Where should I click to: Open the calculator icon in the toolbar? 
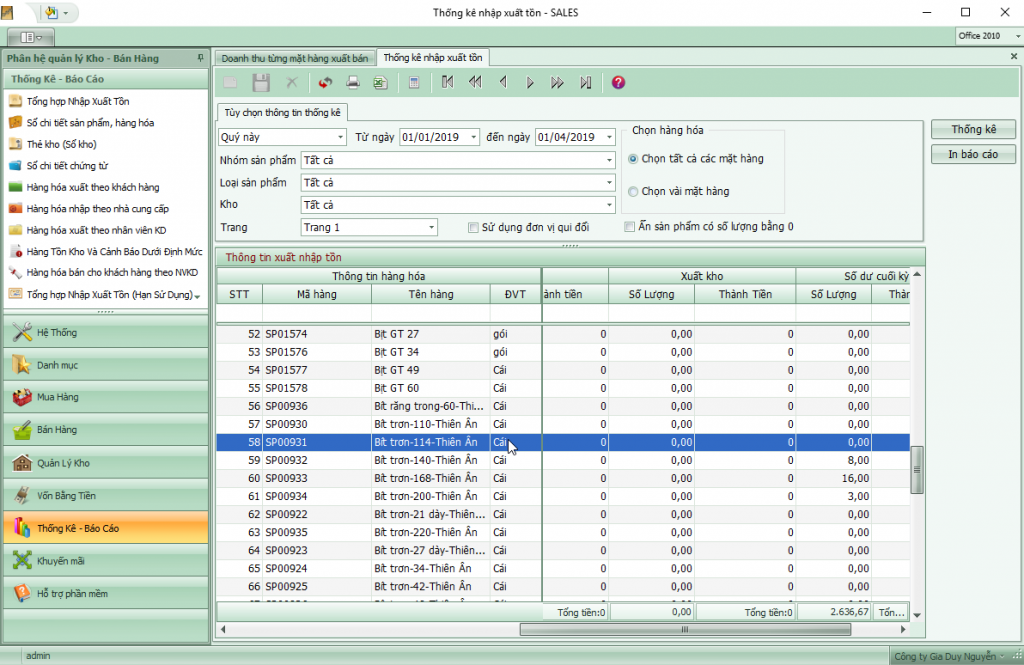click(x=414, y=83)
